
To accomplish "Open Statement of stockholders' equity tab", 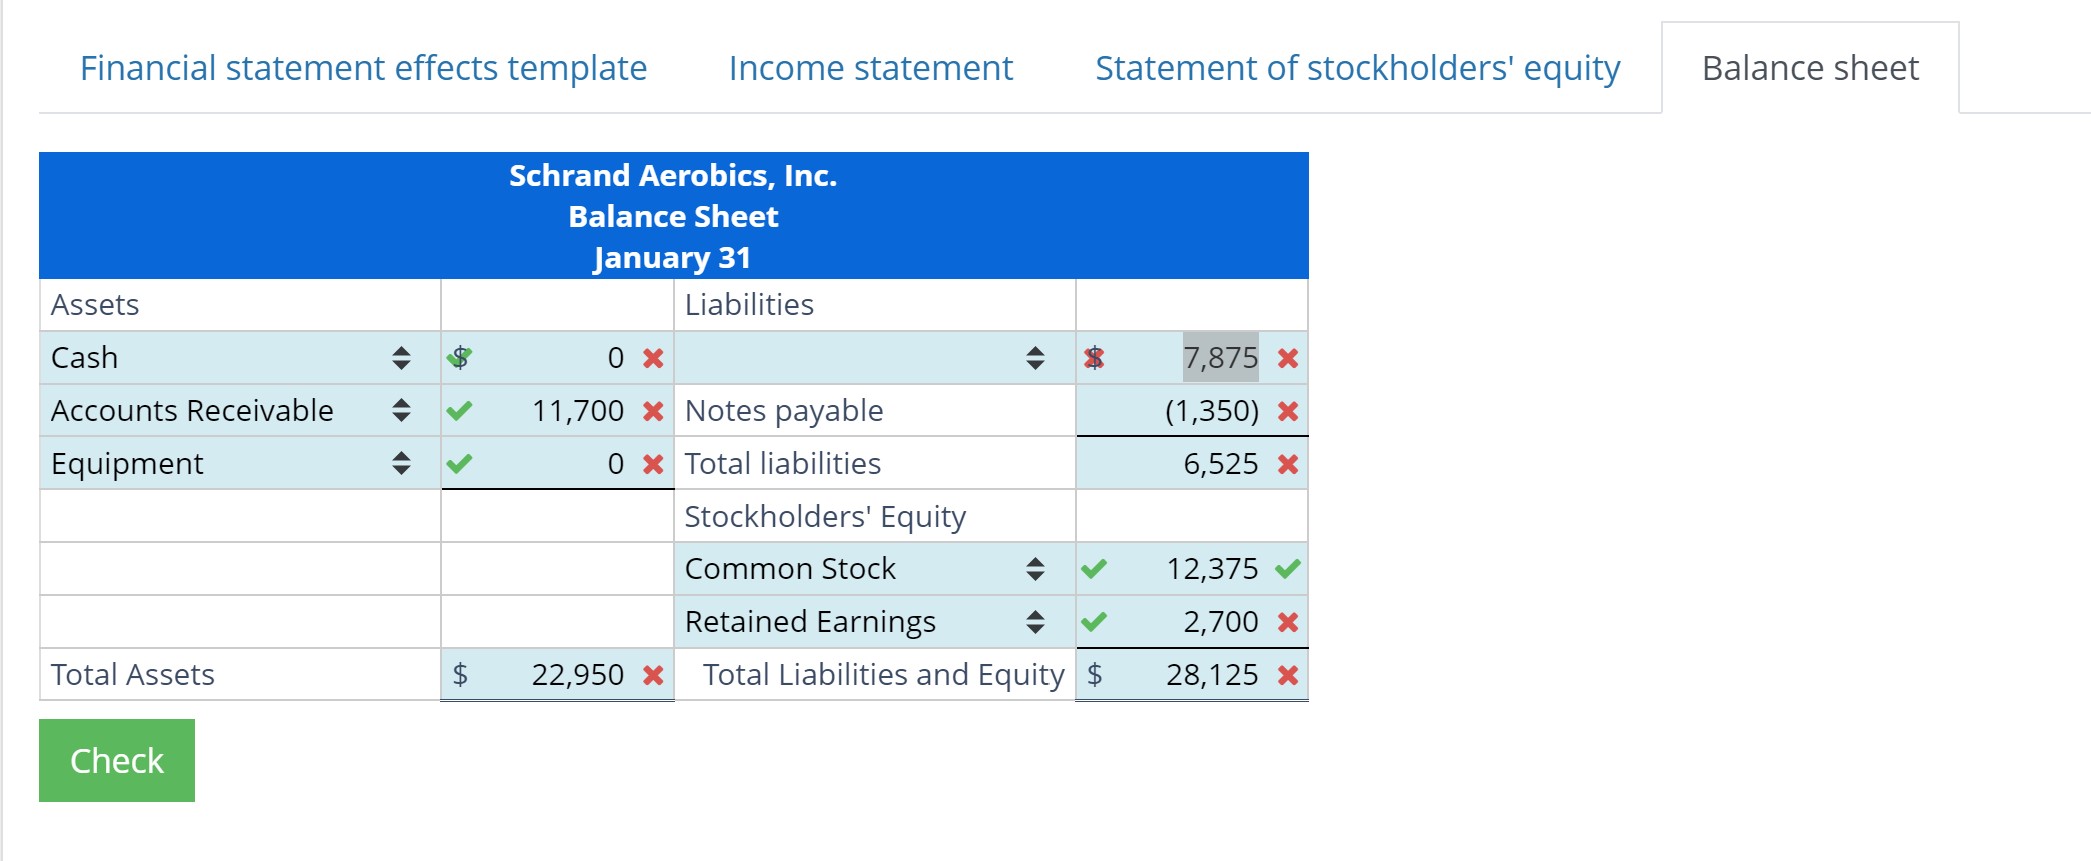I will pyautogui.click(x=1357, y=68).
